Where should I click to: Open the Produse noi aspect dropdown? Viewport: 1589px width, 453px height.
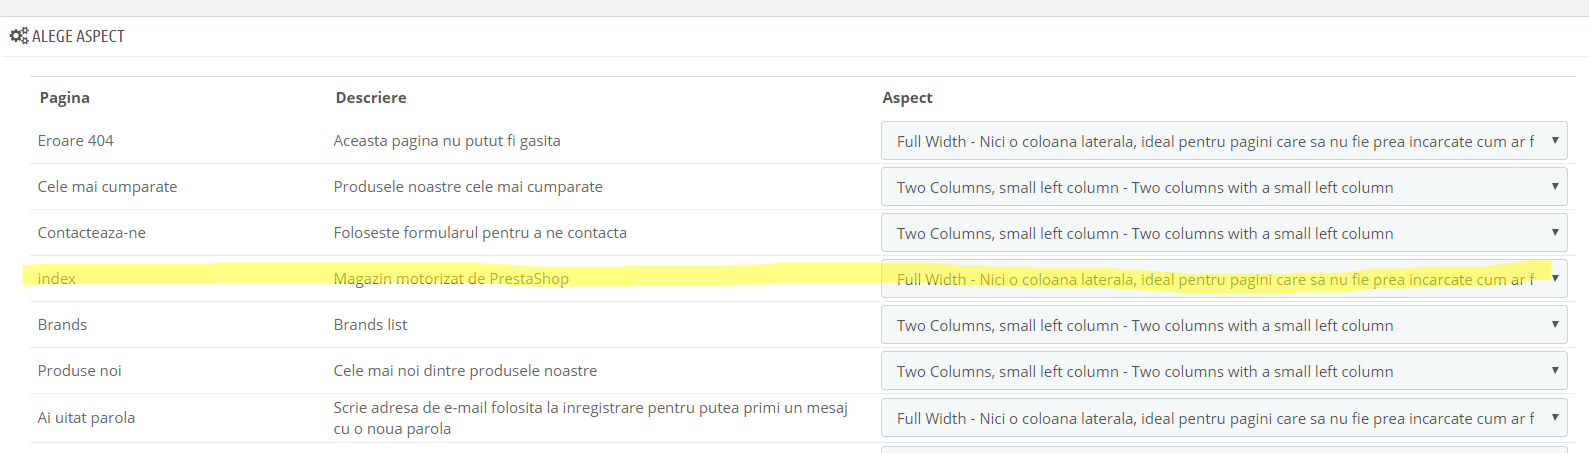coord(1223,371)
